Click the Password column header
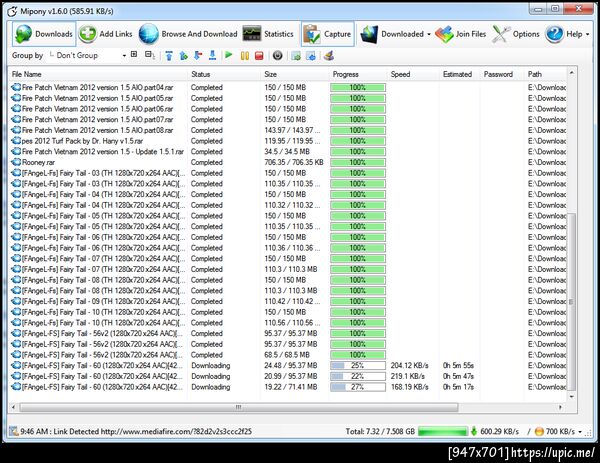 (502, 74)
